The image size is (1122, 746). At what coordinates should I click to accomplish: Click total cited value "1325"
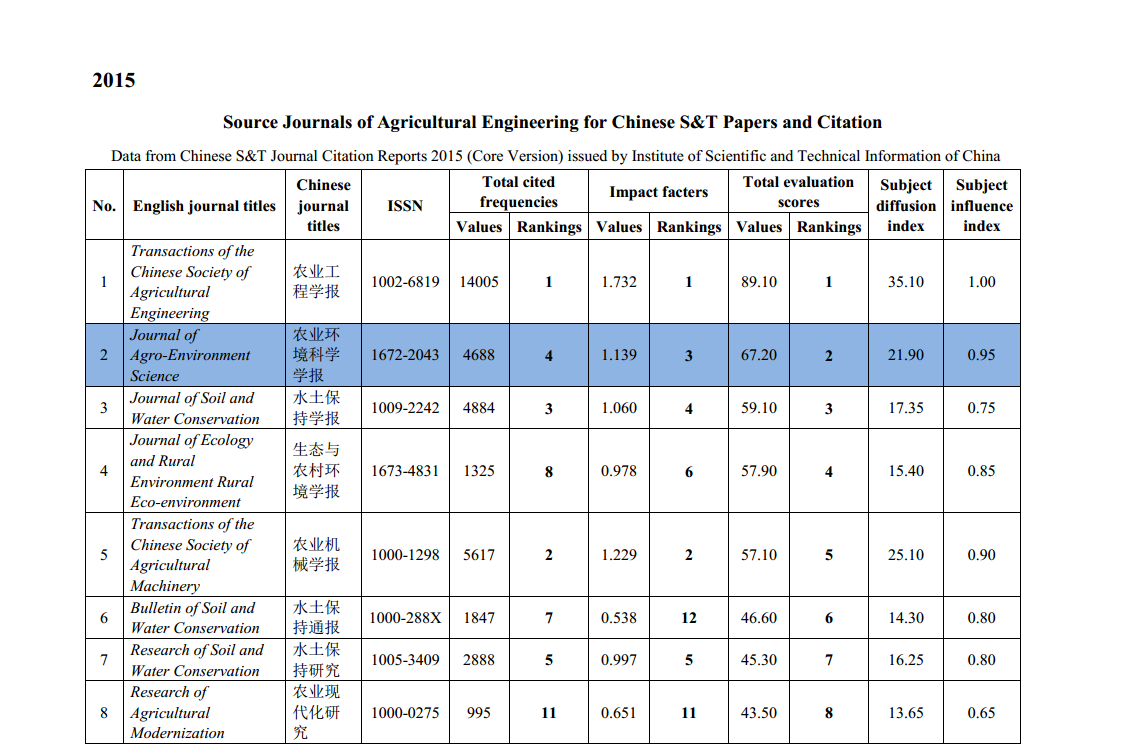[479, 471]
